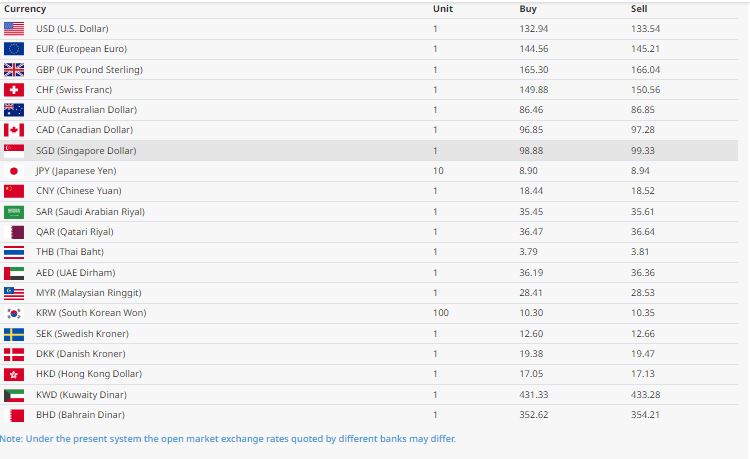Screen dimensions: 750x459
Task: Click the Buy column header
Action: 528,8
